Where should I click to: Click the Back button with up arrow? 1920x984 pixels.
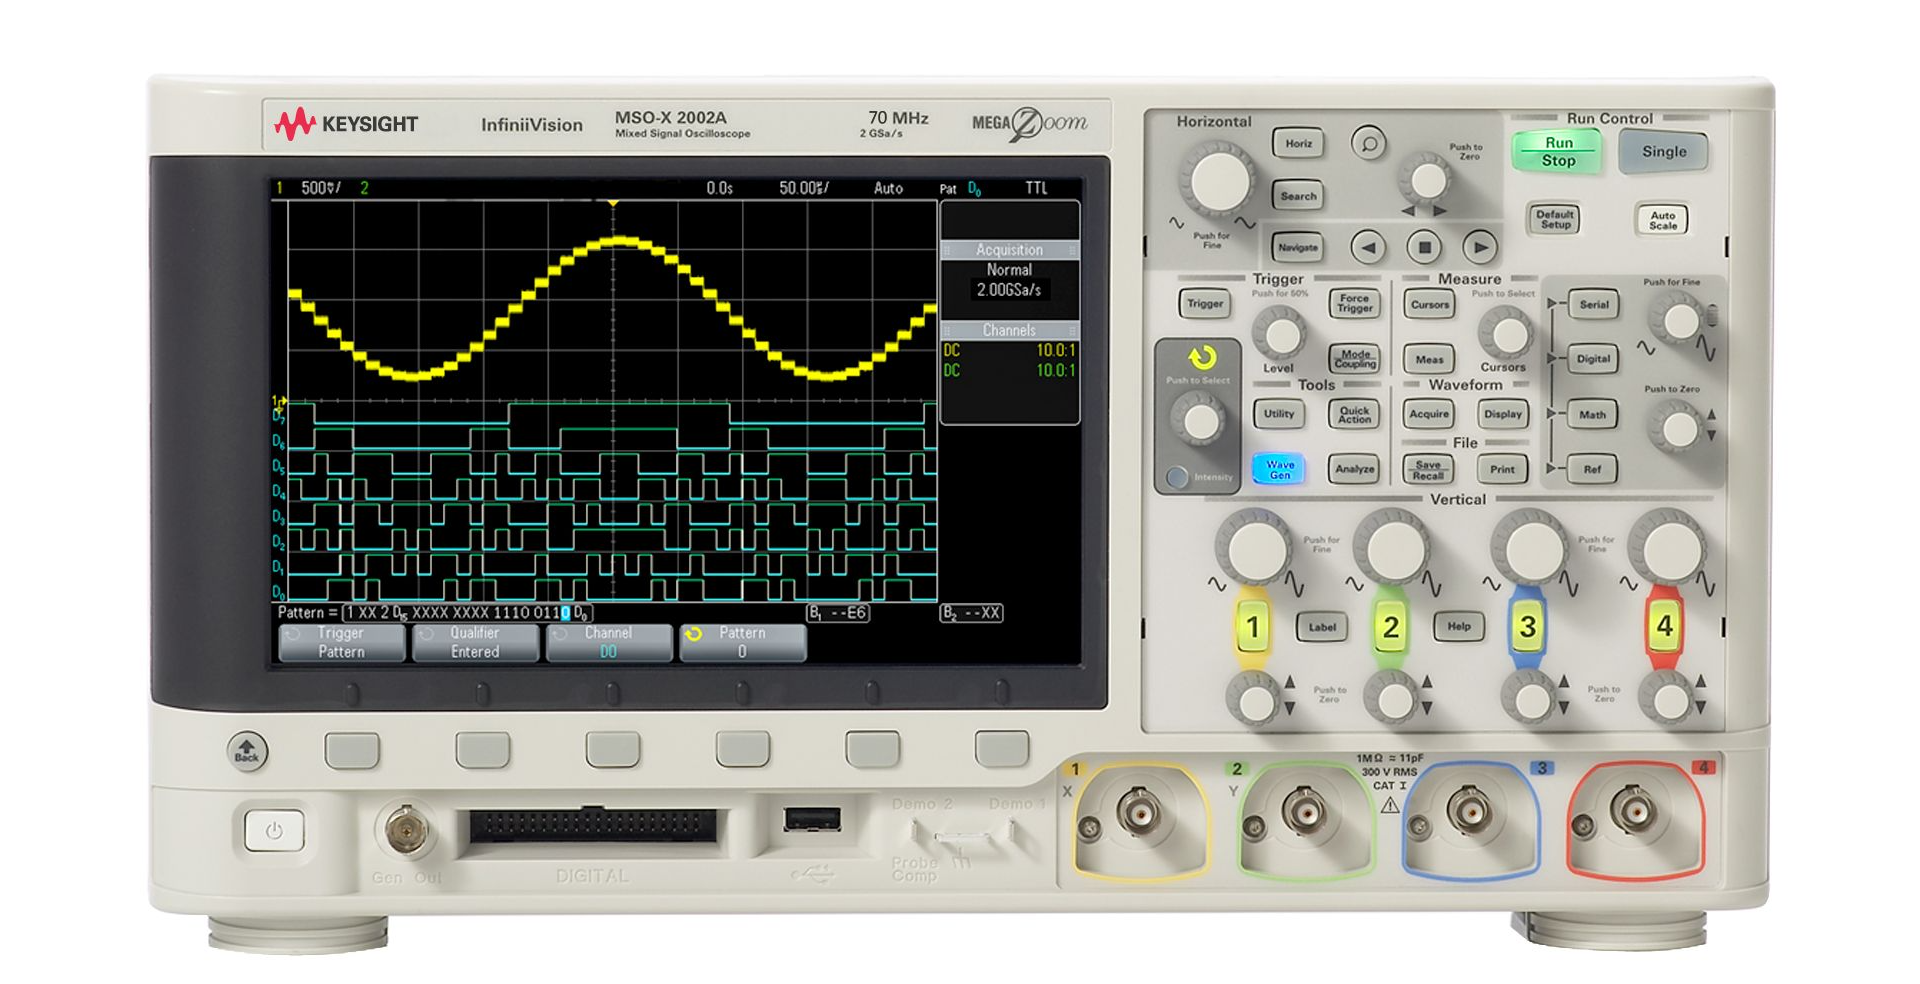pyautogui.click(x=247, y=750)
